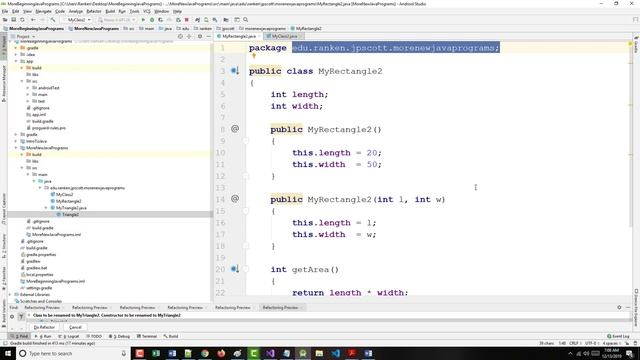
Task: Expand External Libraries node
Action: (10, 294)
